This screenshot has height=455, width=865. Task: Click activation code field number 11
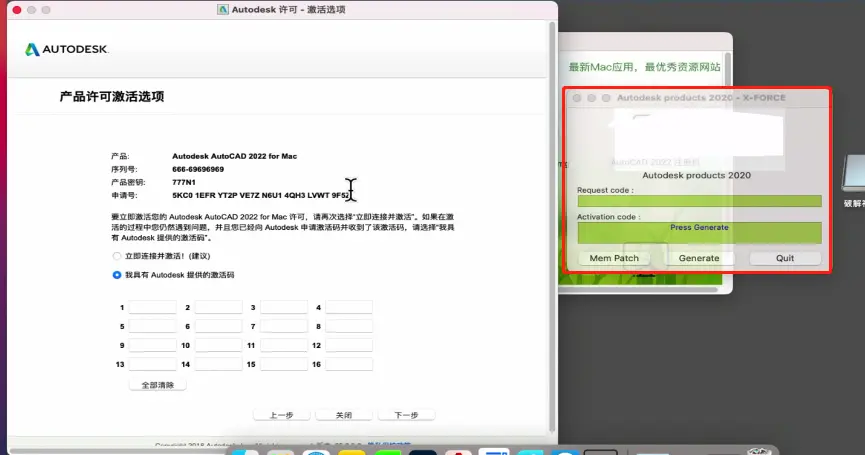click(284, 345)
